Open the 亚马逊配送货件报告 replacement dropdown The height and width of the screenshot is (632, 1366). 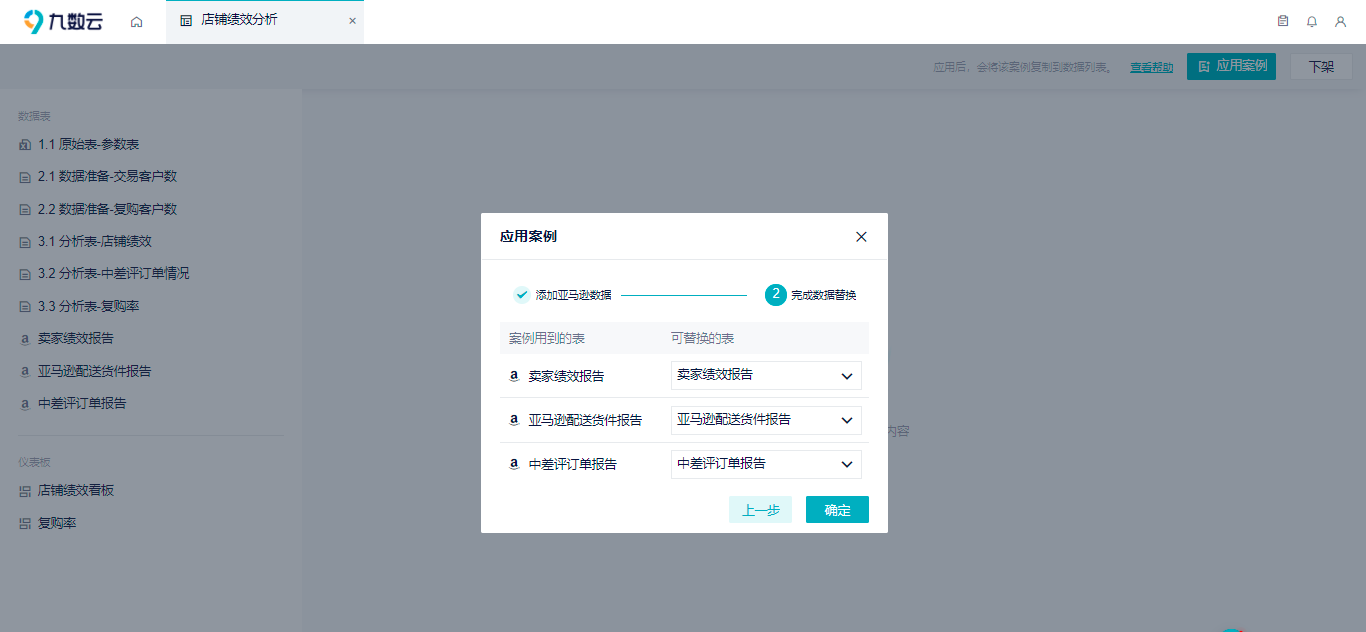point(766,420)
